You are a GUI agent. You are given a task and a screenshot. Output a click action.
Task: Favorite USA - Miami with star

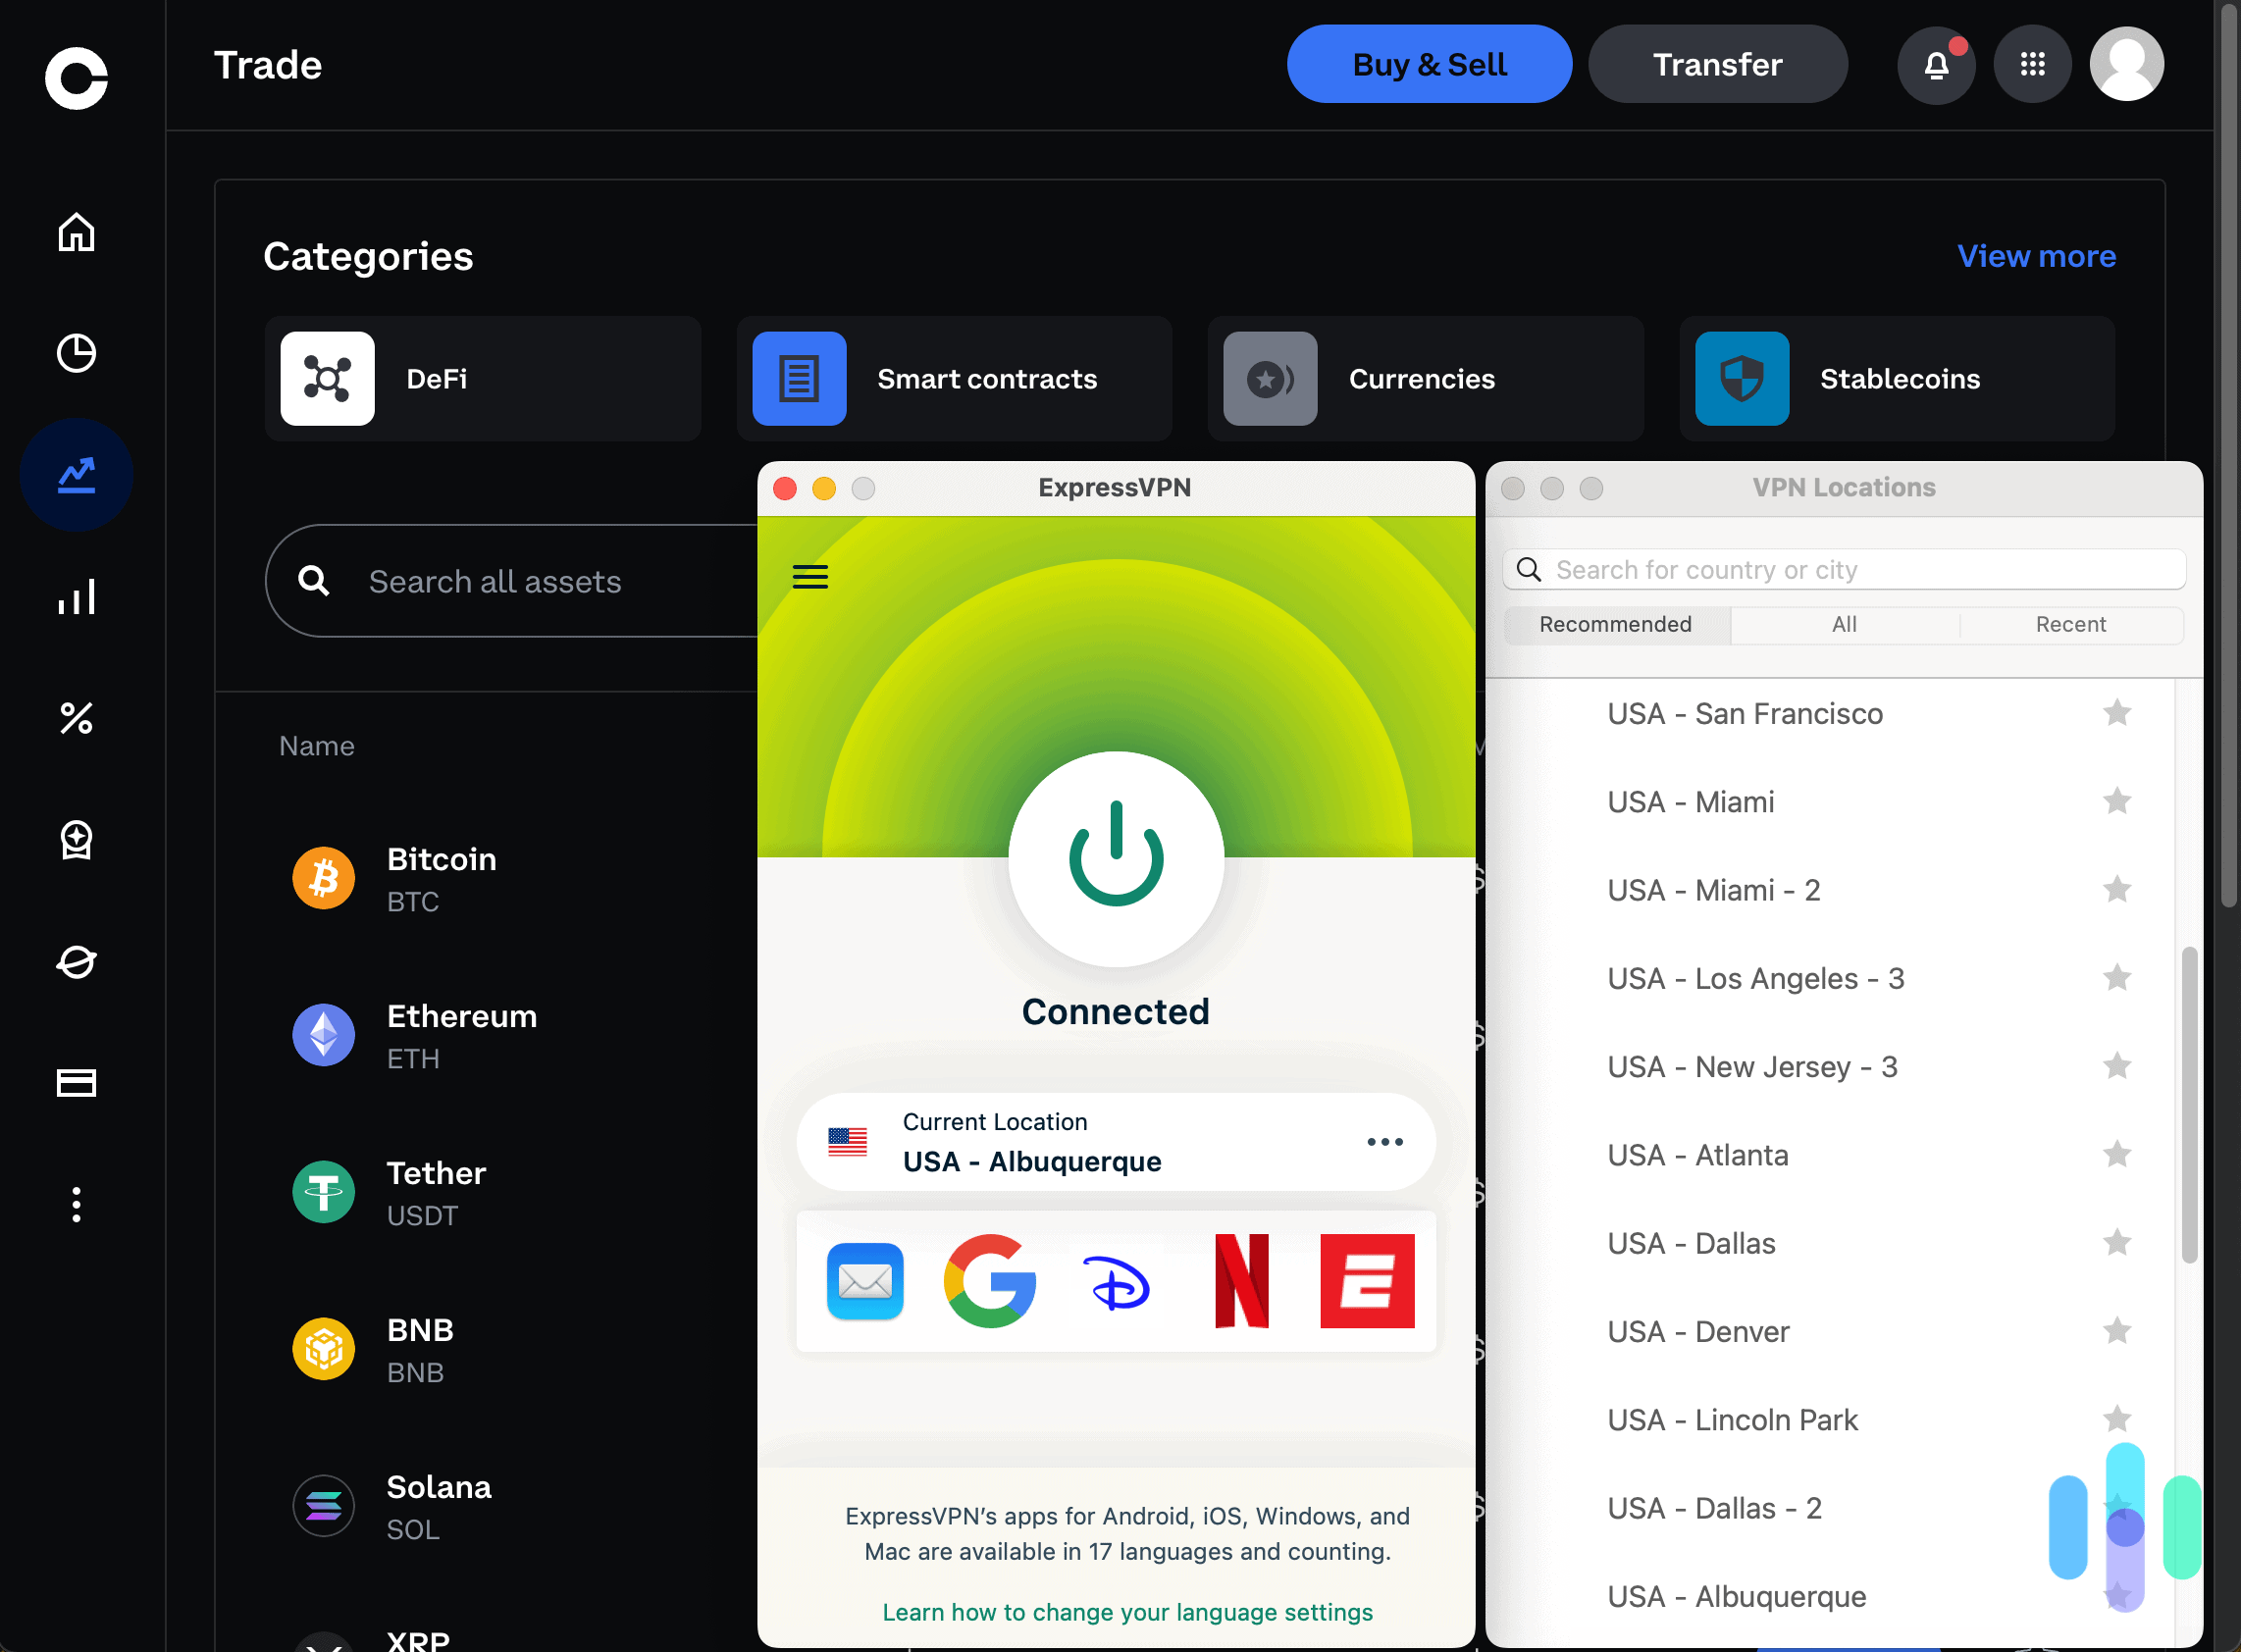2117,801
